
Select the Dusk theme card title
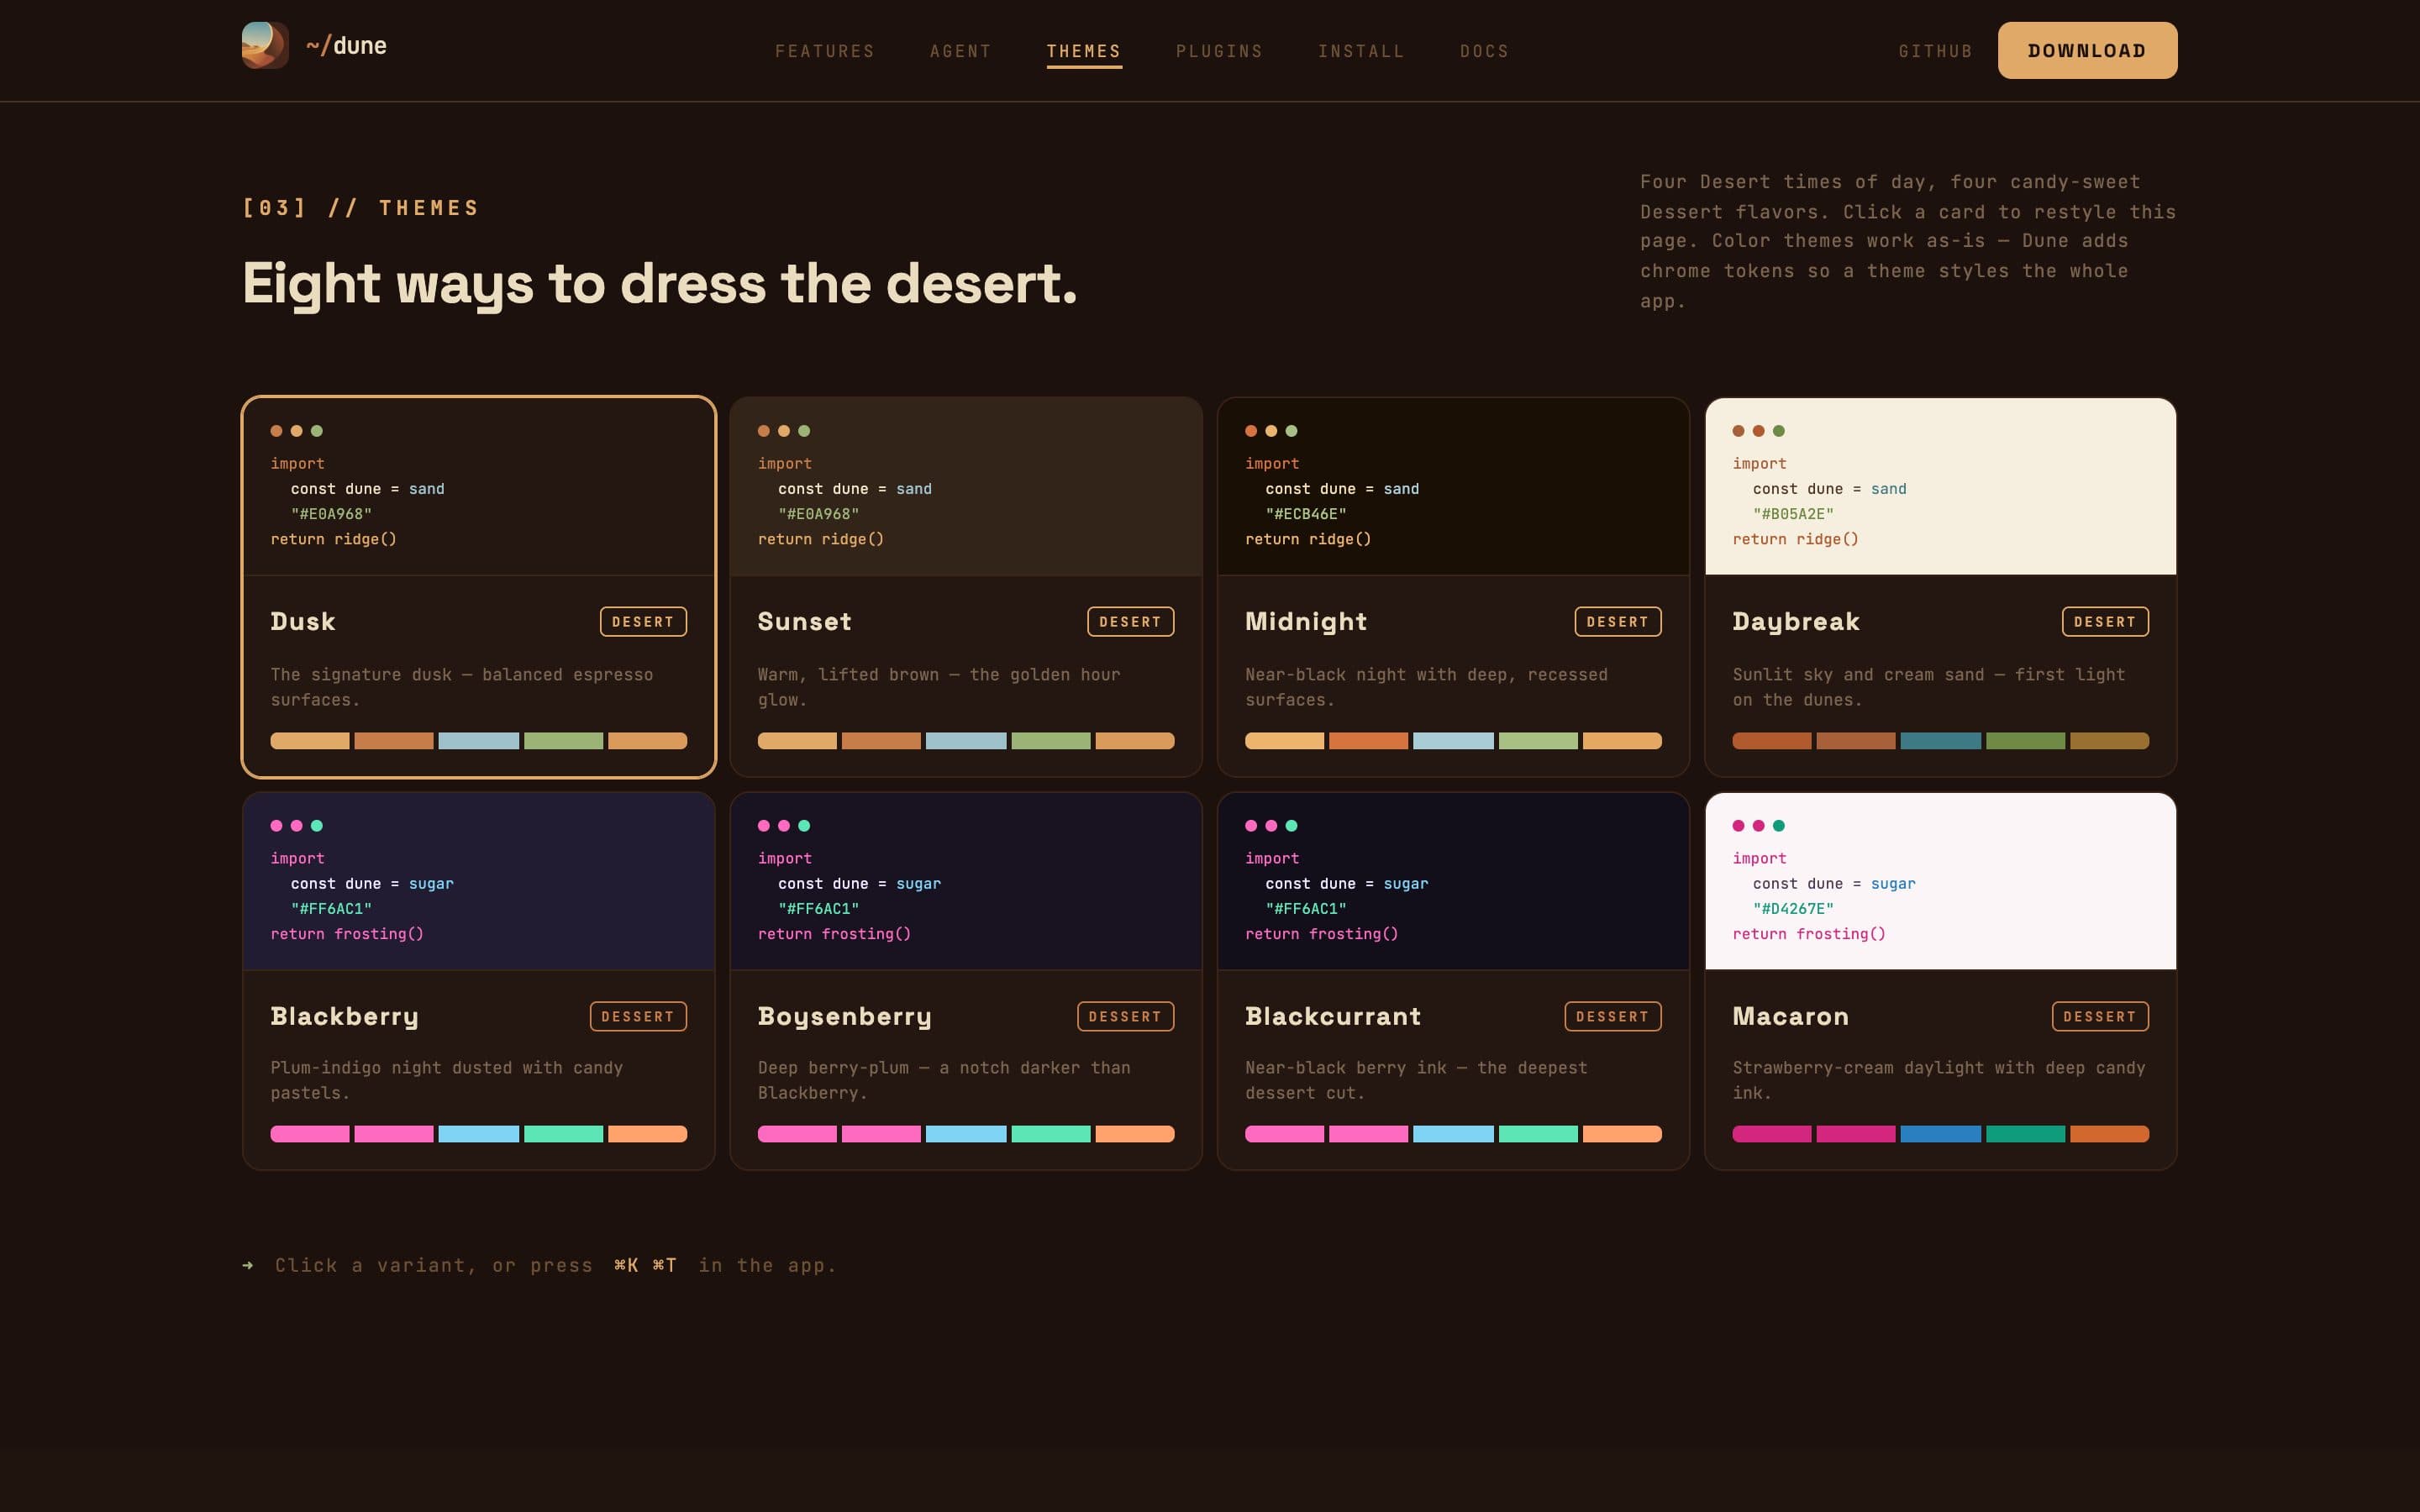303,621
